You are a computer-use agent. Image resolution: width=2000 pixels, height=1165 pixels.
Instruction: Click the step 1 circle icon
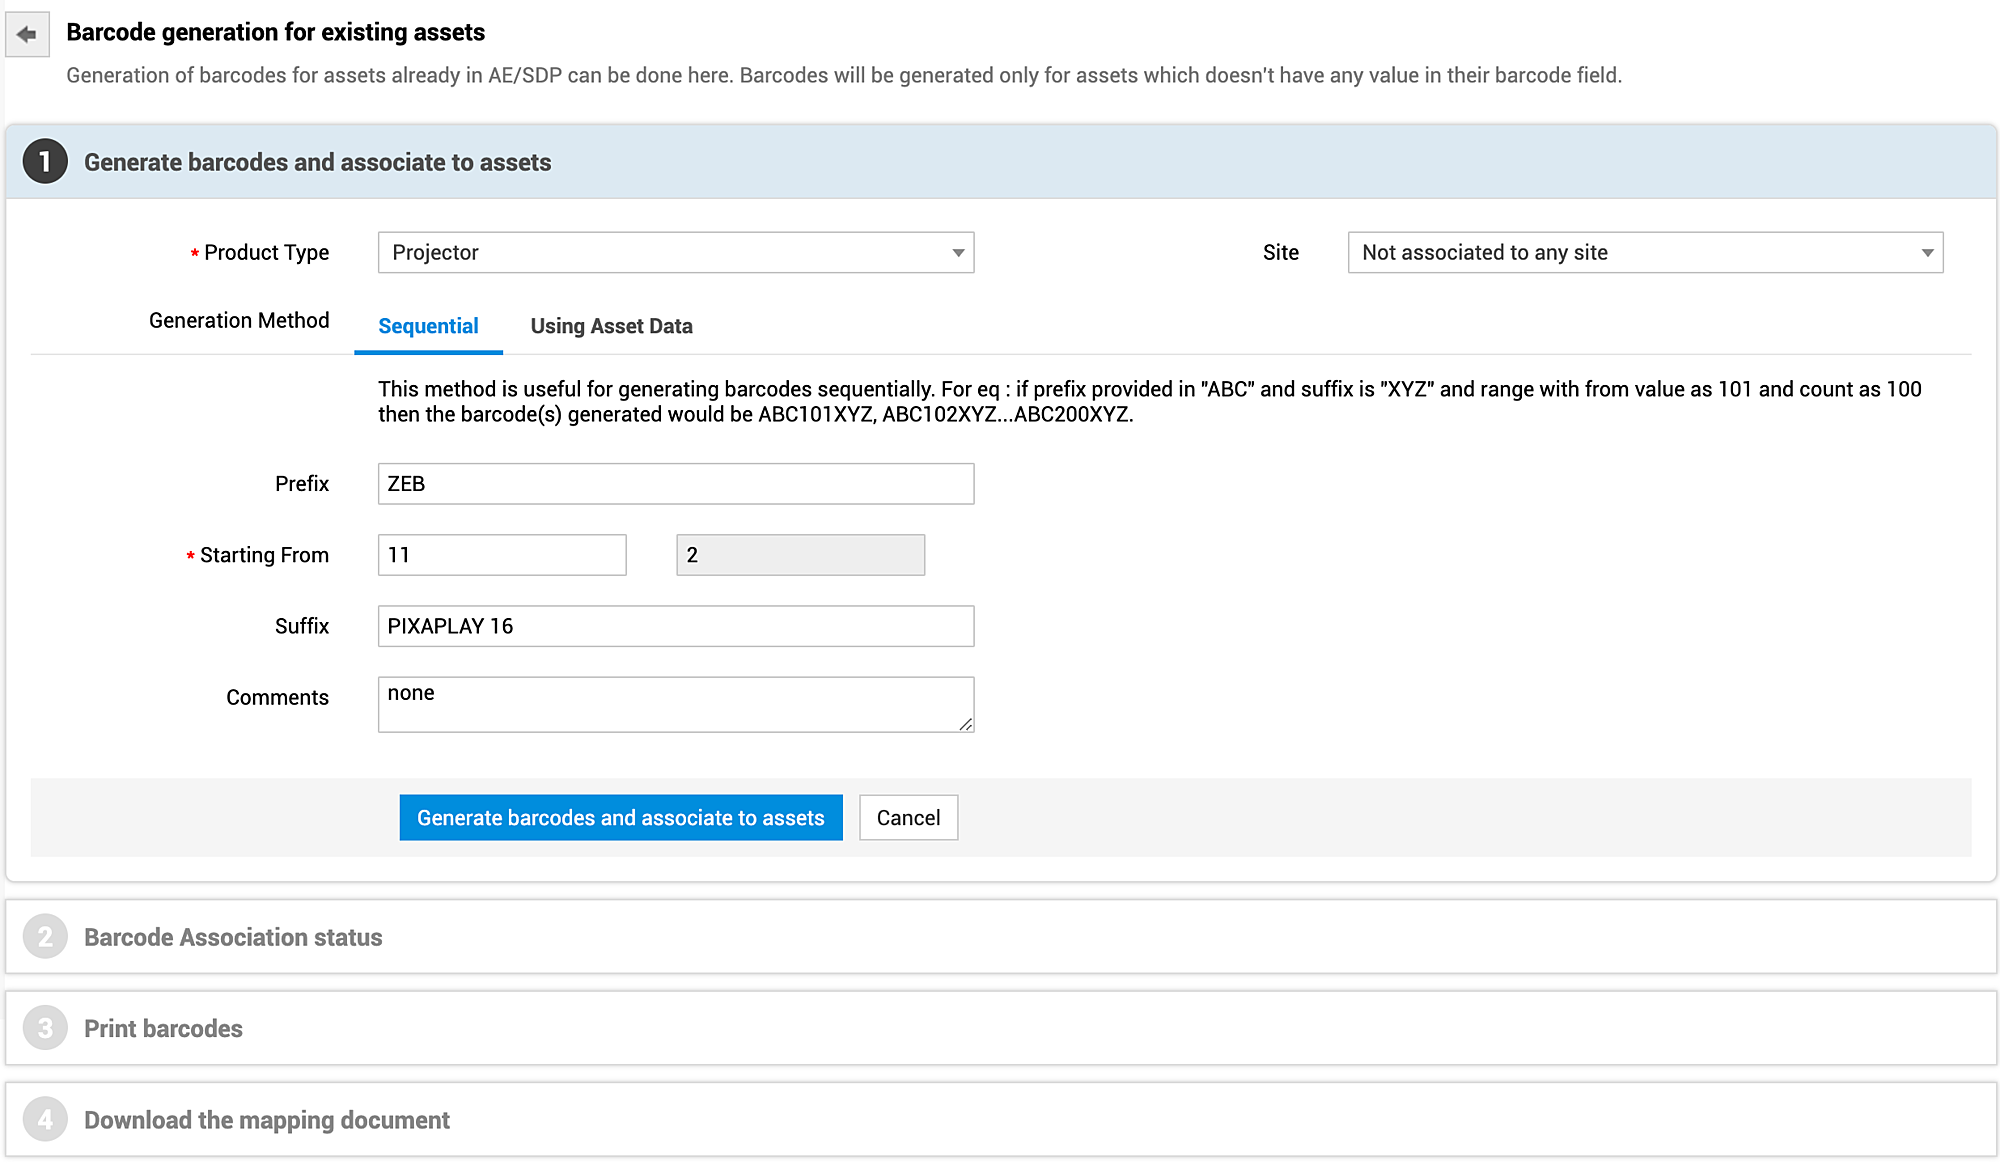pyautogui.click(x=45, y=162)
